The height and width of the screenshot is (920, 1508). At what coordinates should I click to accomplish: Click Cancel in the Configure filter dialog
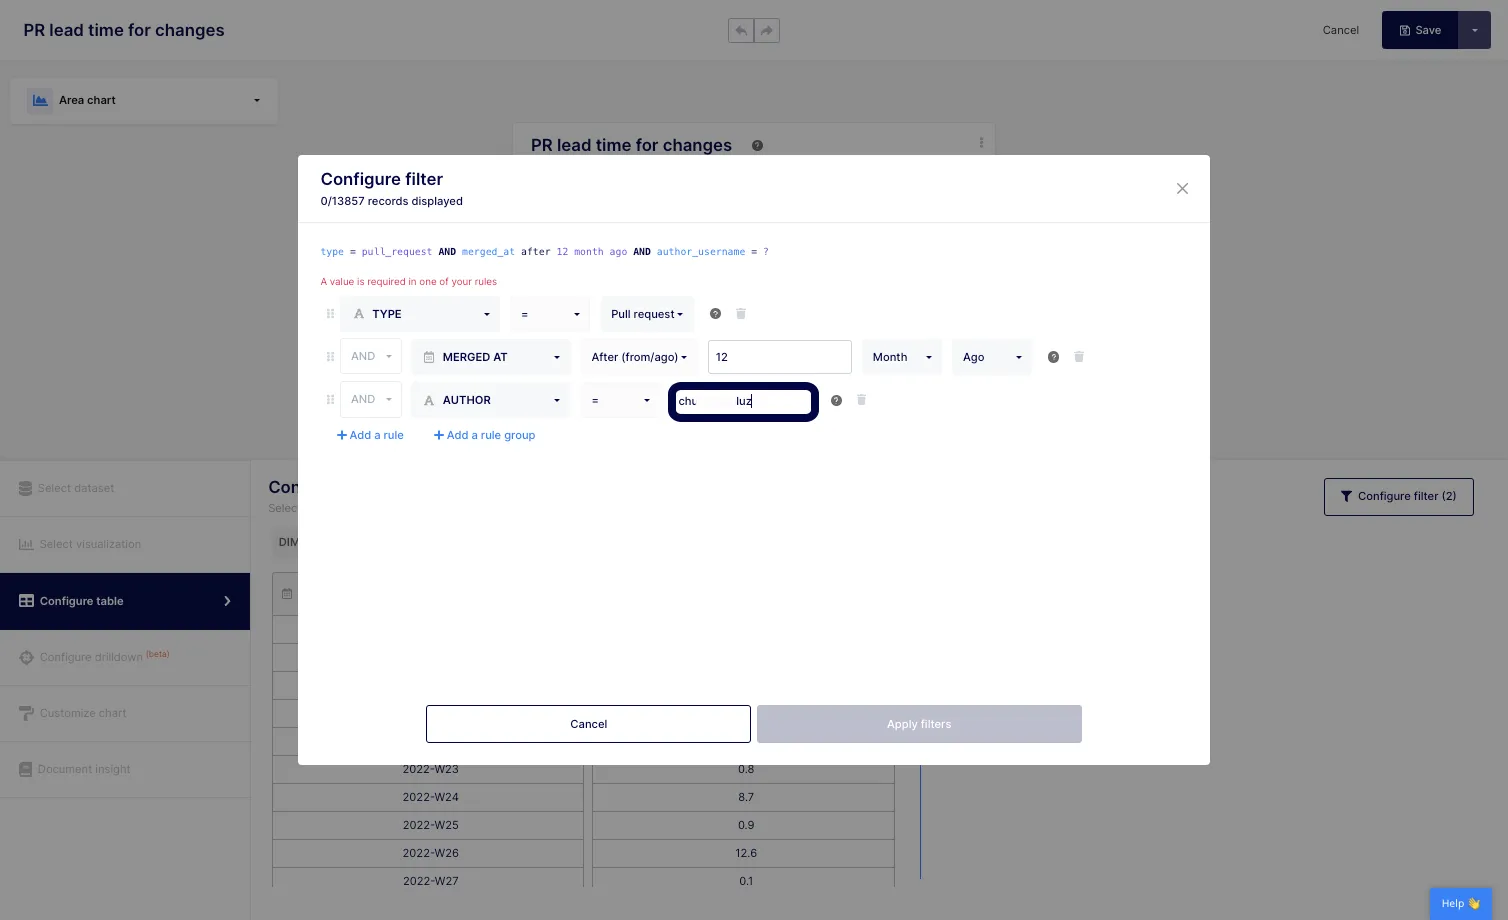[x=588, y=723]
